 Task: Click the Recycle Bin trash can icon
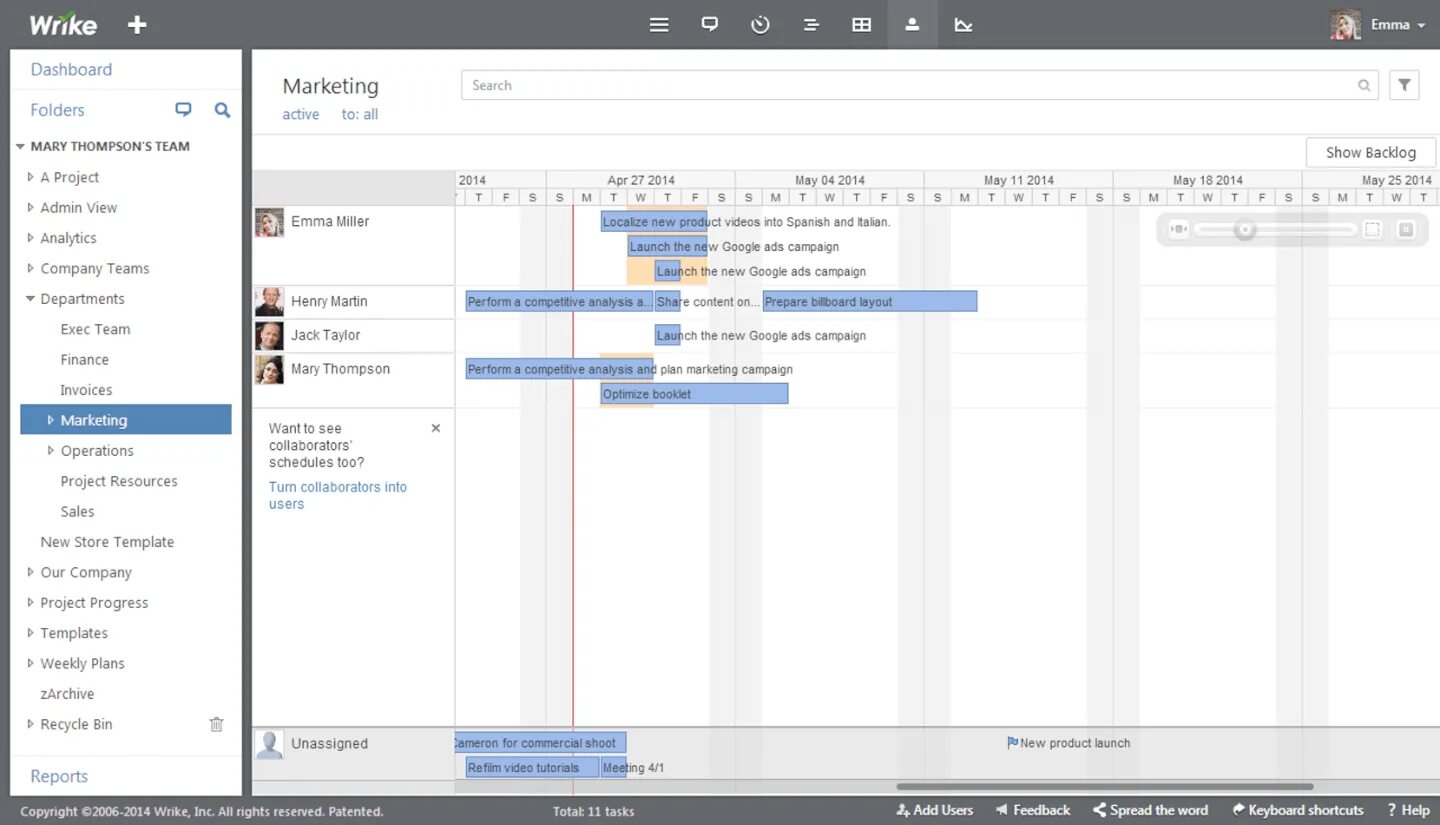click(x=216, y=724)
